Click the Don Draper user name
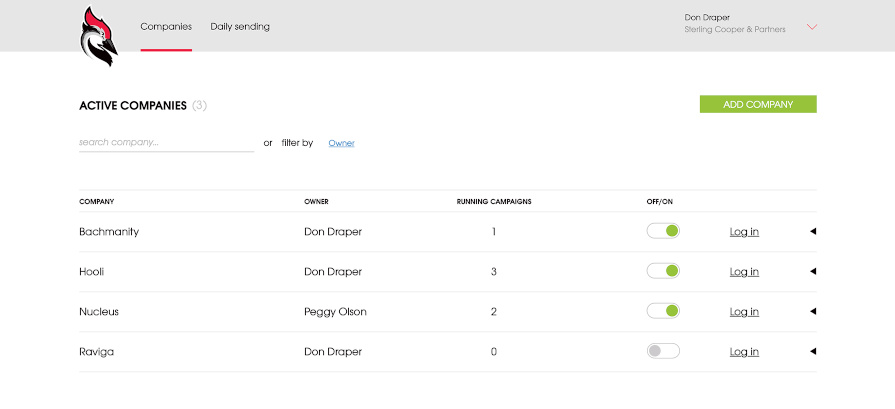The height and width of the screenshot is (409, 895). (x=707, y=18)
